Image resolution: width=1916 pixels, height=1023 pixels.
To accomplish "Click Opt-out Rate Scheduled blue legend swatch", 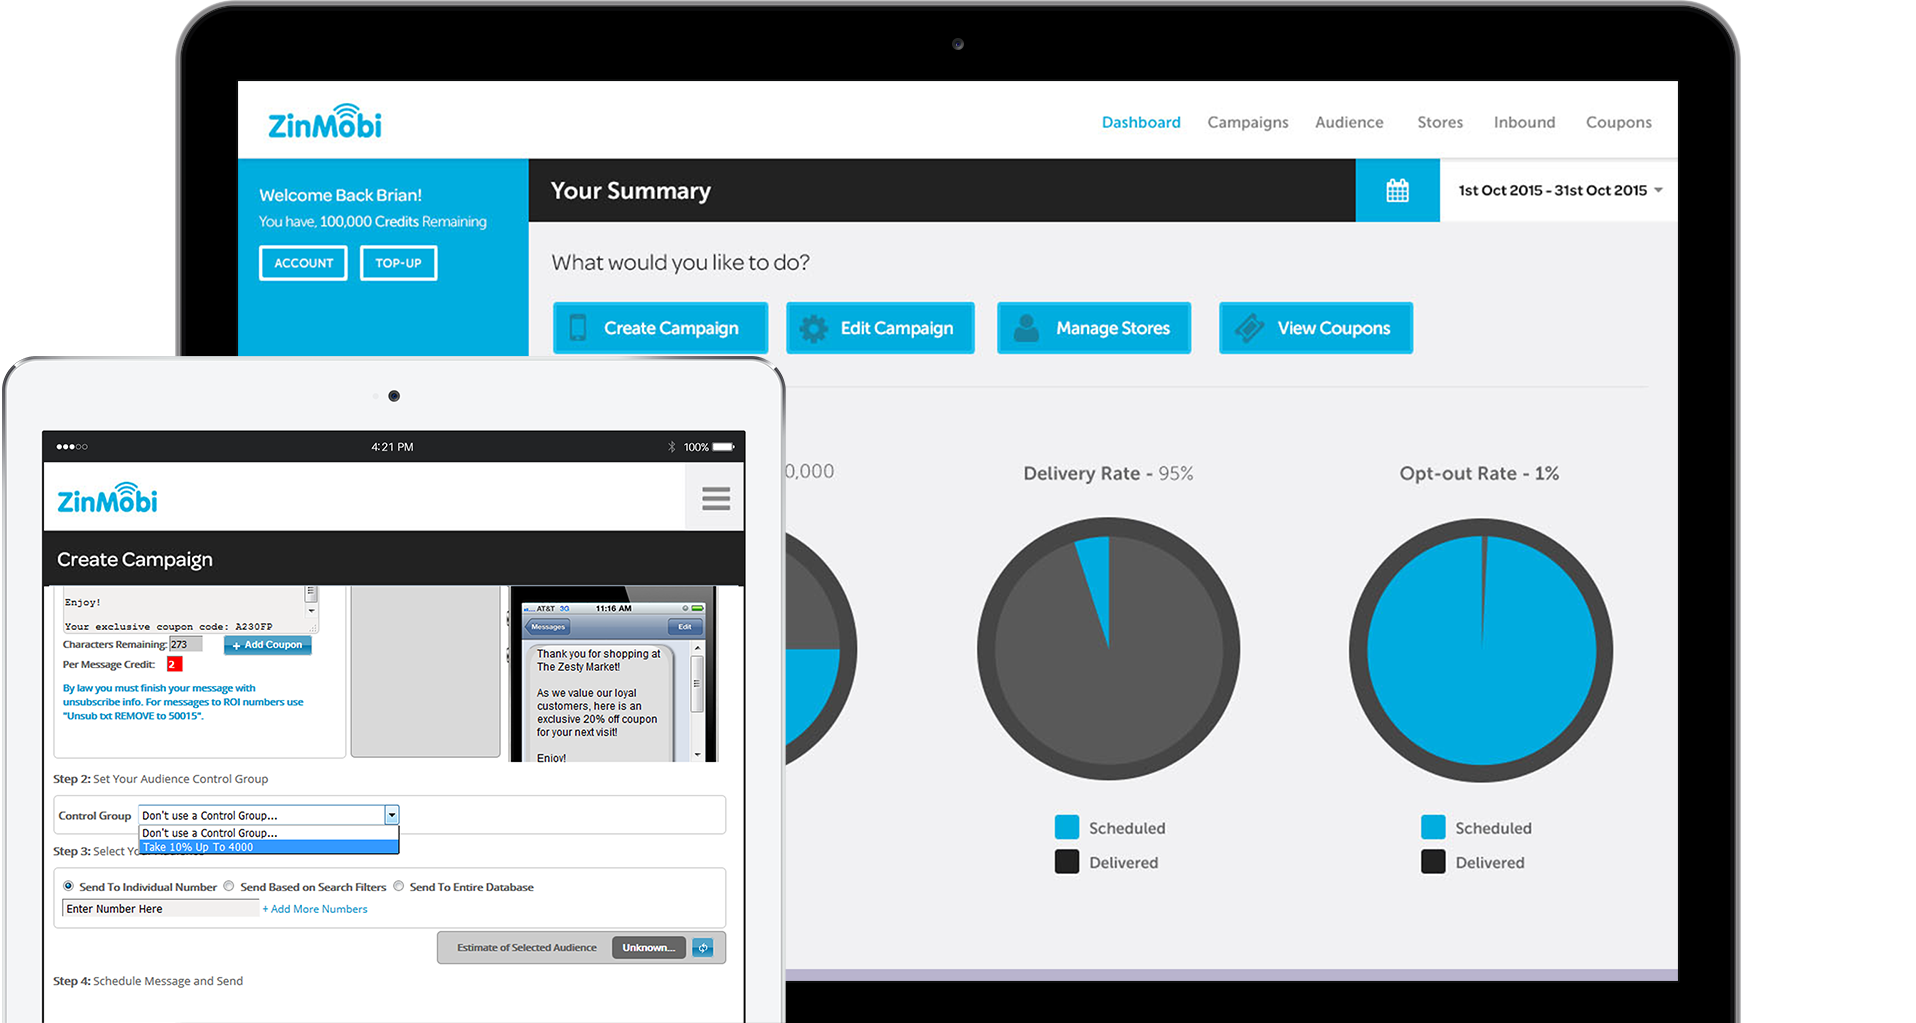I will 1433,827.
